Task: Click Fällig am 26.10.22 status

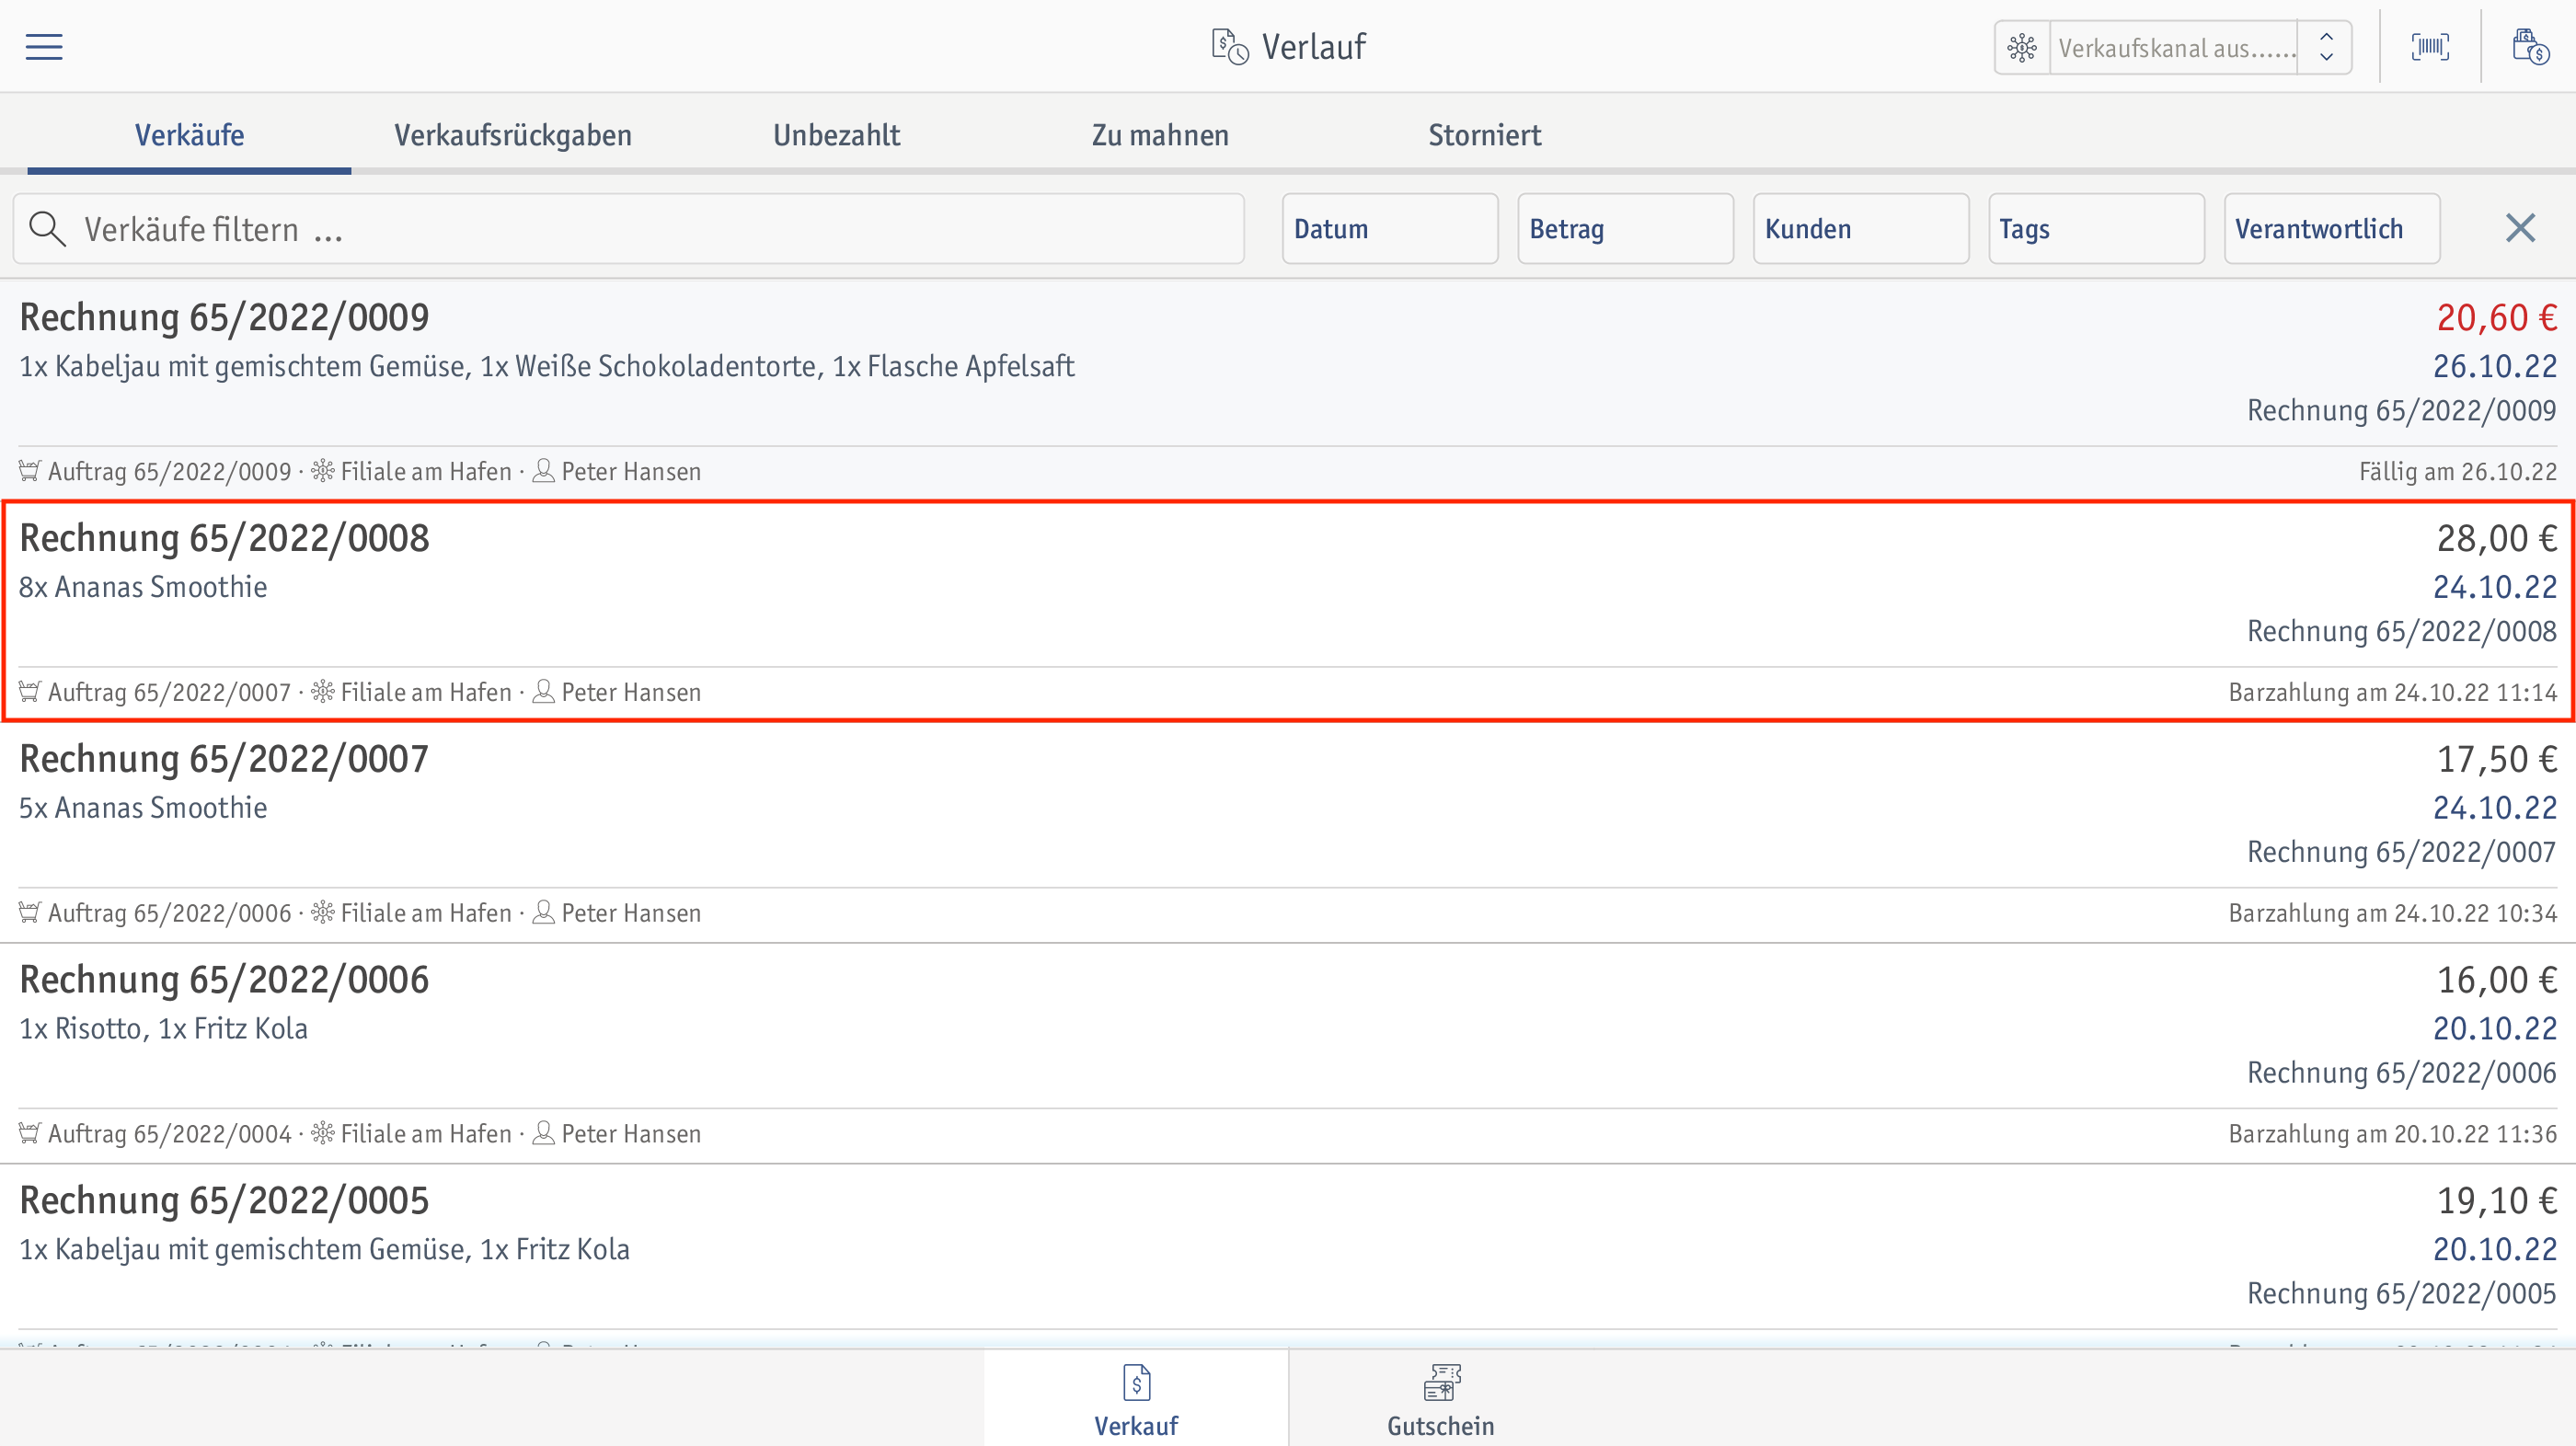Action: coord(2458,471)
